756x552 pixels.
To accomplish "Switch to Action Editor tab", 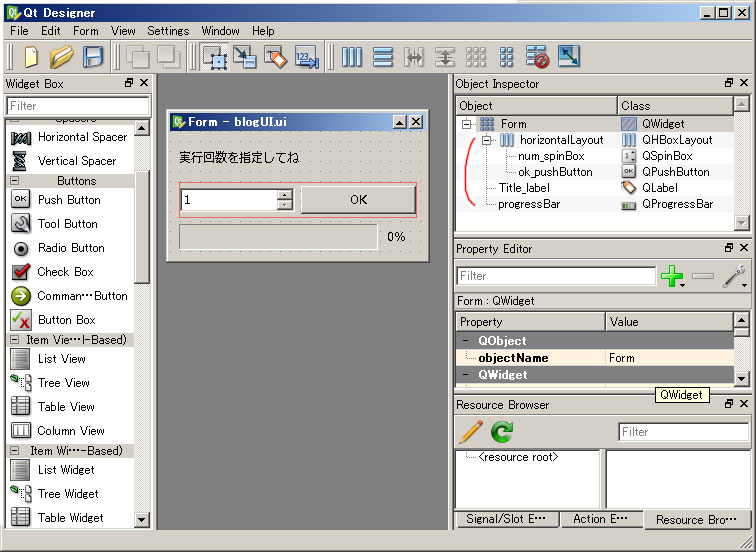I will point(601,519).
